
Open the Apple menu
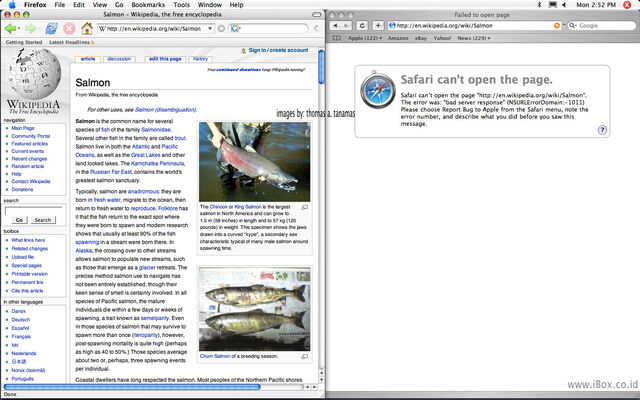pos(12,4)
